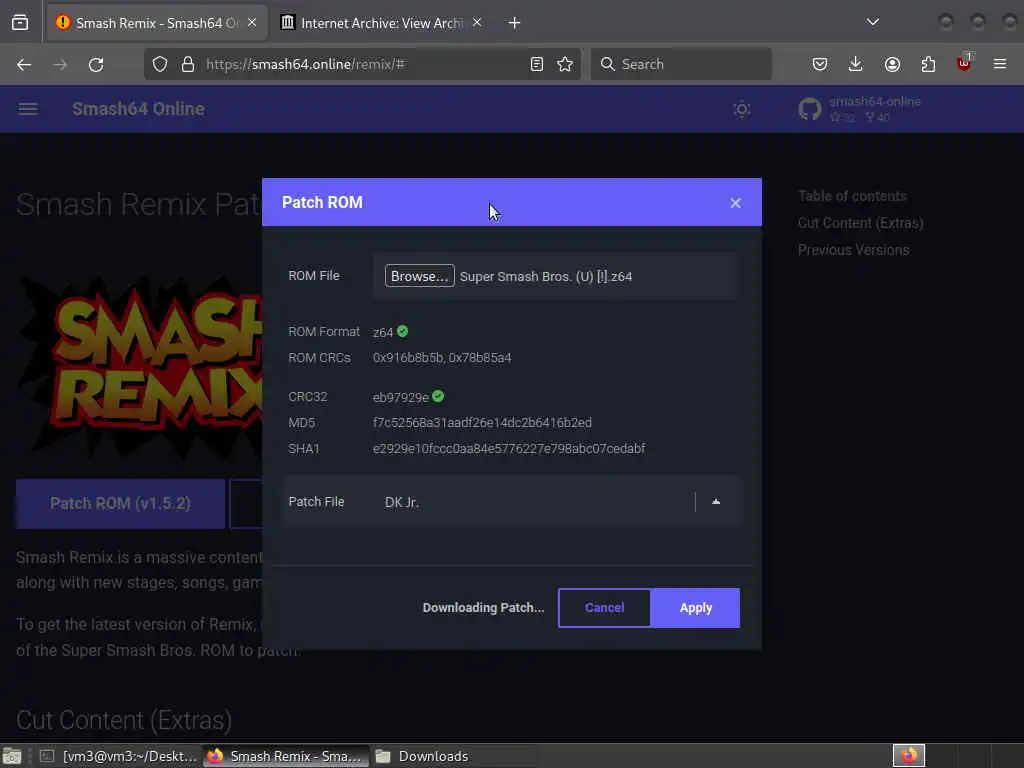This screenshot has height=768, width=1024.
Task: Close the Internet Archive tab
Action: (x=477, y=23)
